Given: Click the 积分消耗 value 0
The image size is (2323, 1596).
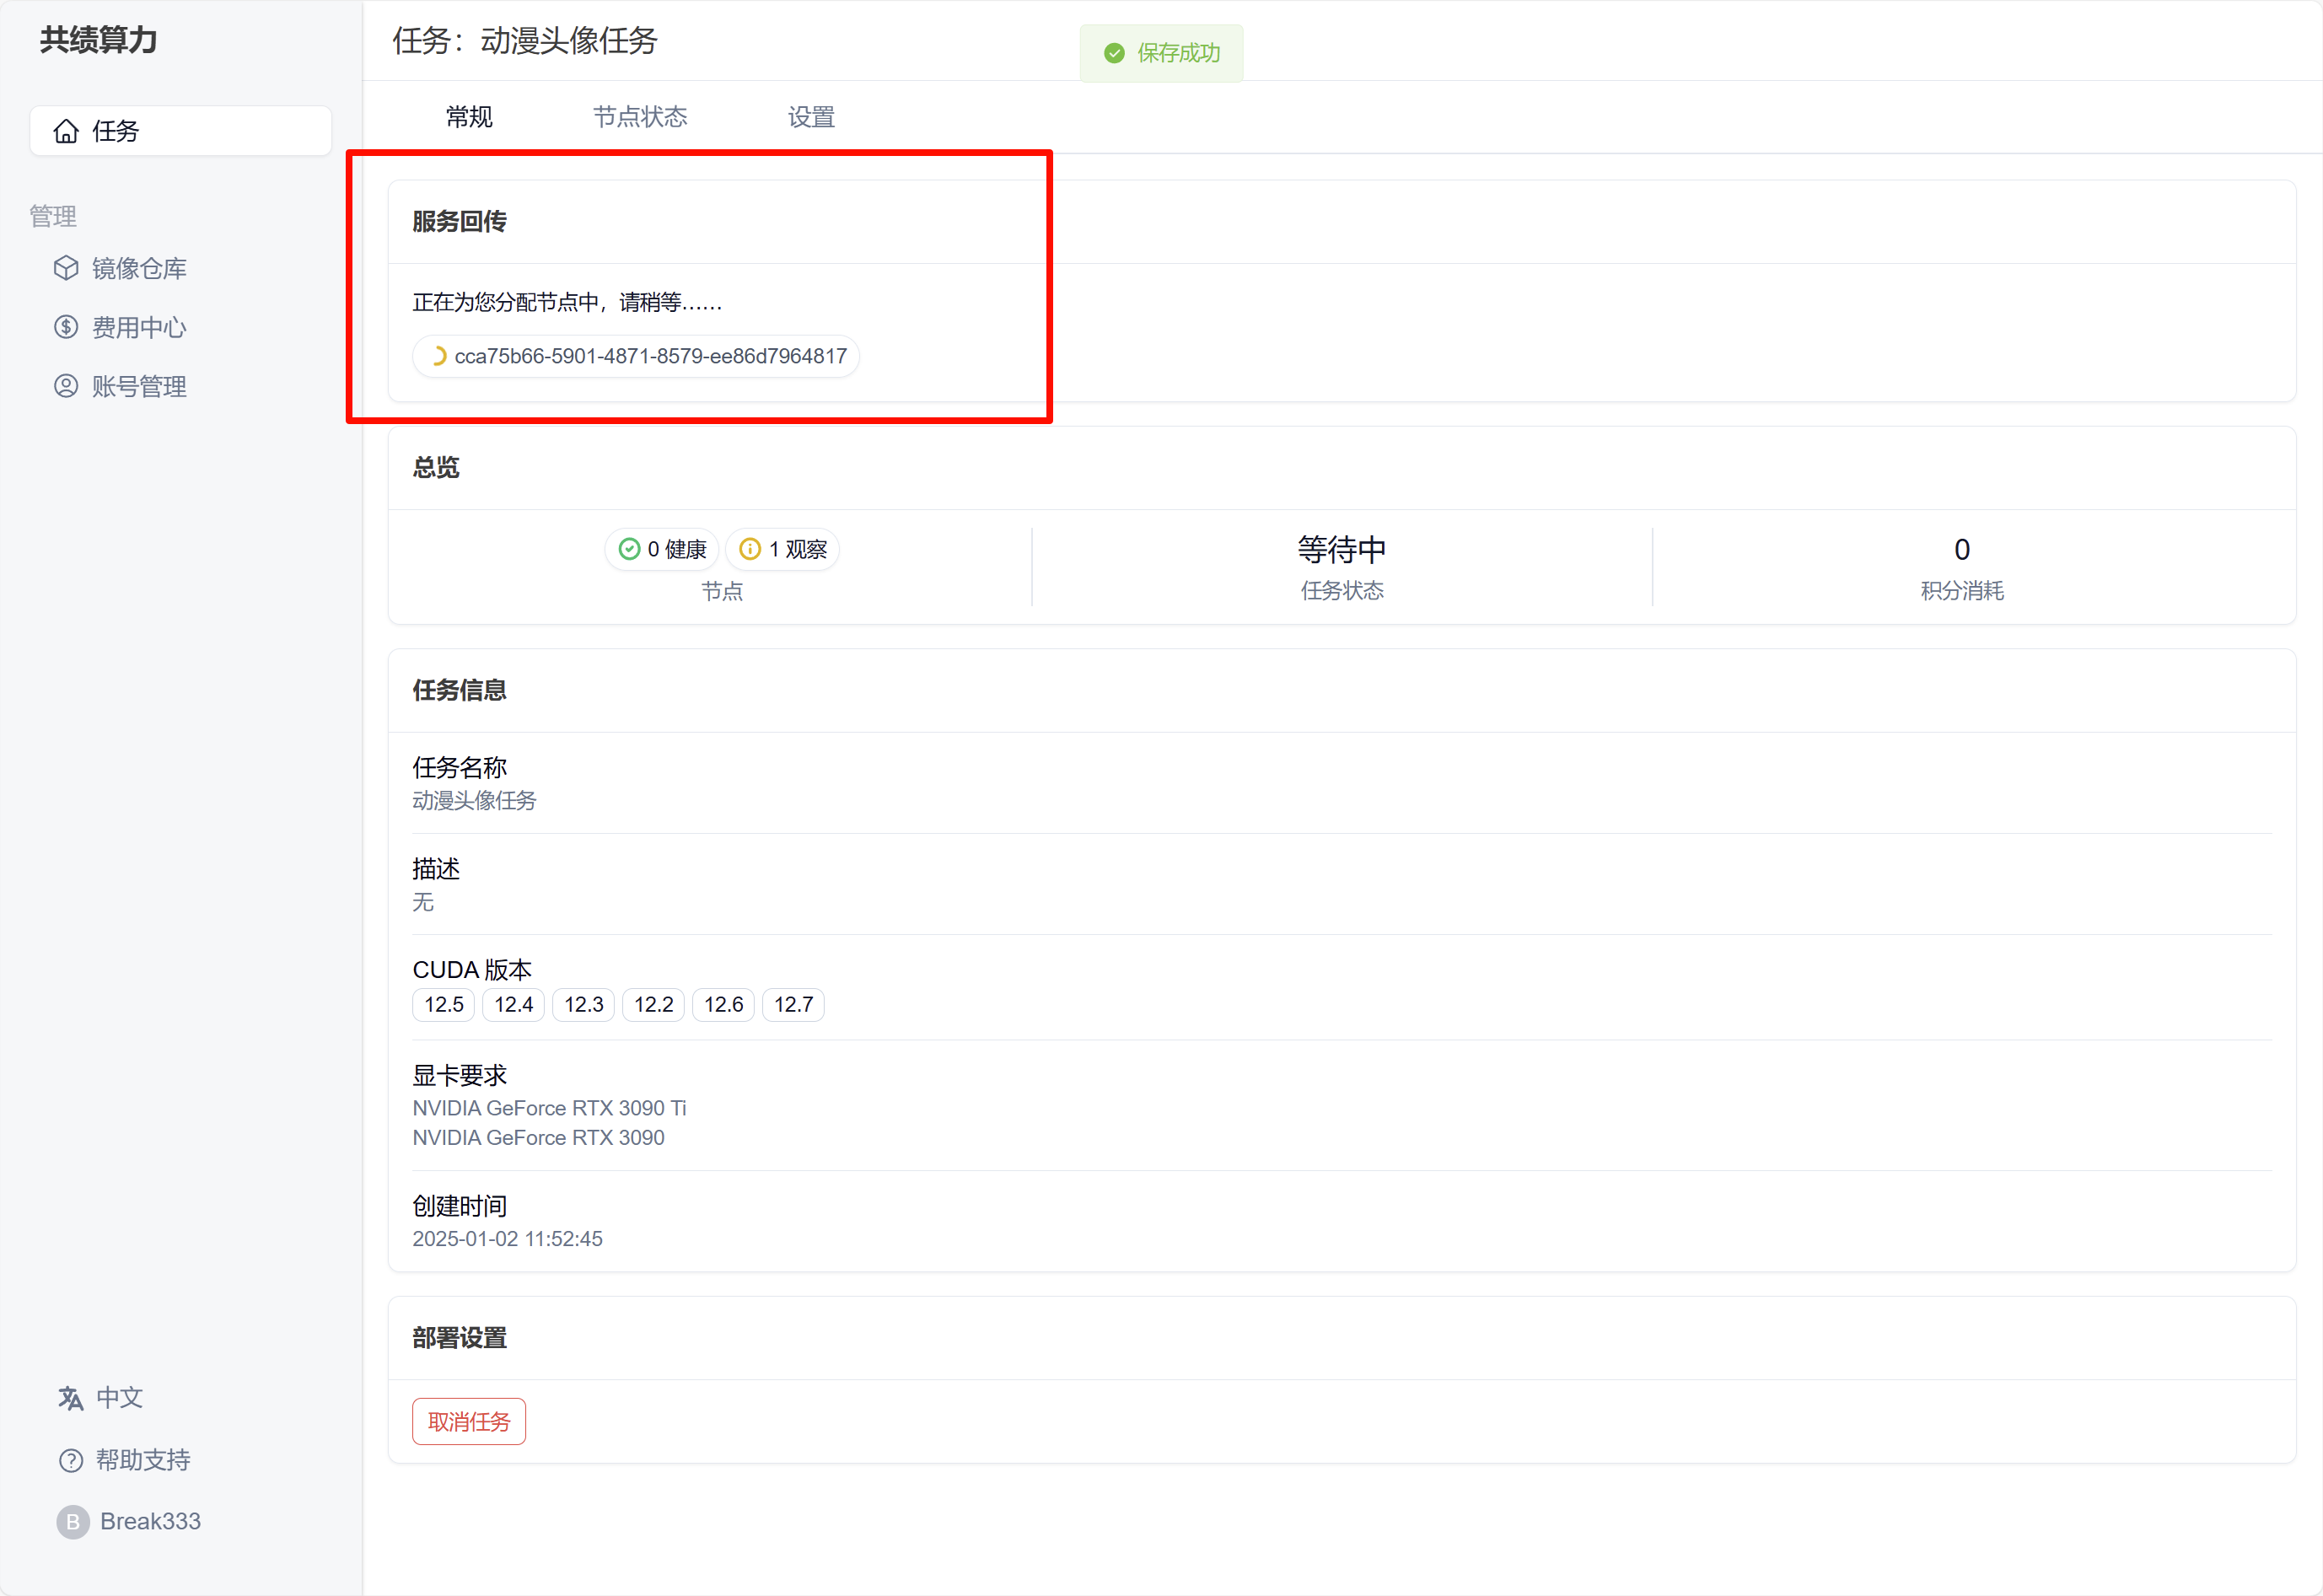Looking at the screenshot, I should pyautogui.click(x=1962, y=549).
